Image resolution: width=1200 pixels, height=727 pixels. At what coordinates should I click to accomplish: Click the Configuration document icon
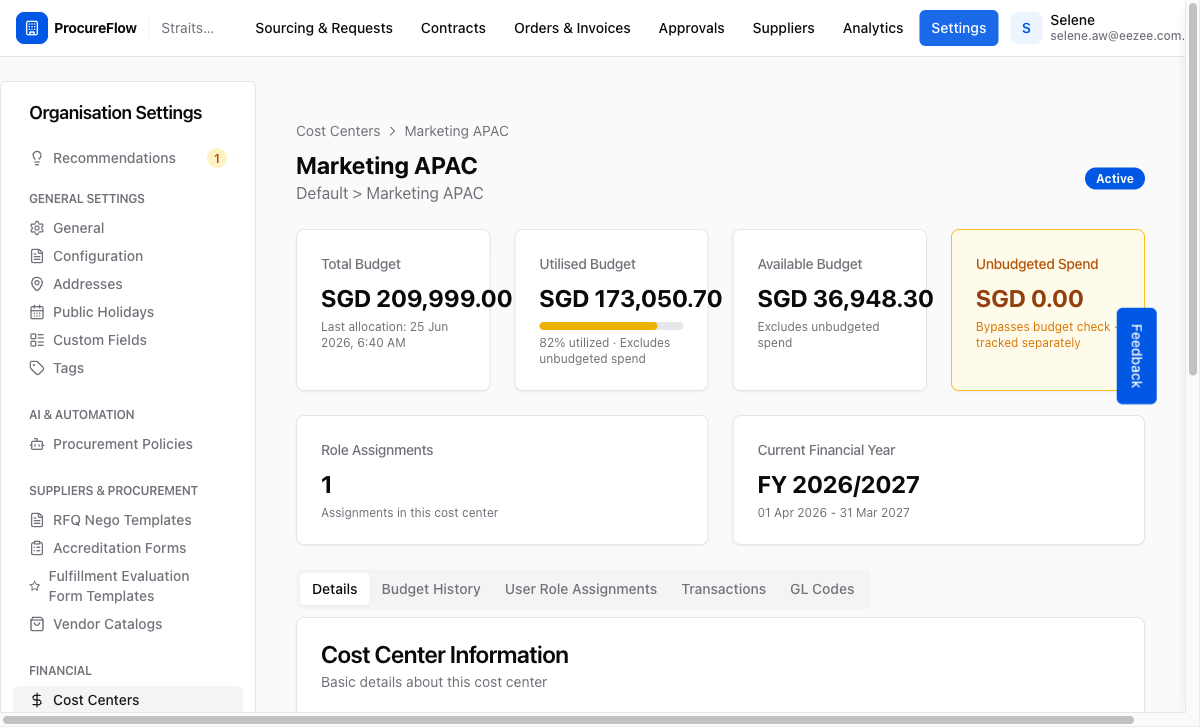[37, 256]
